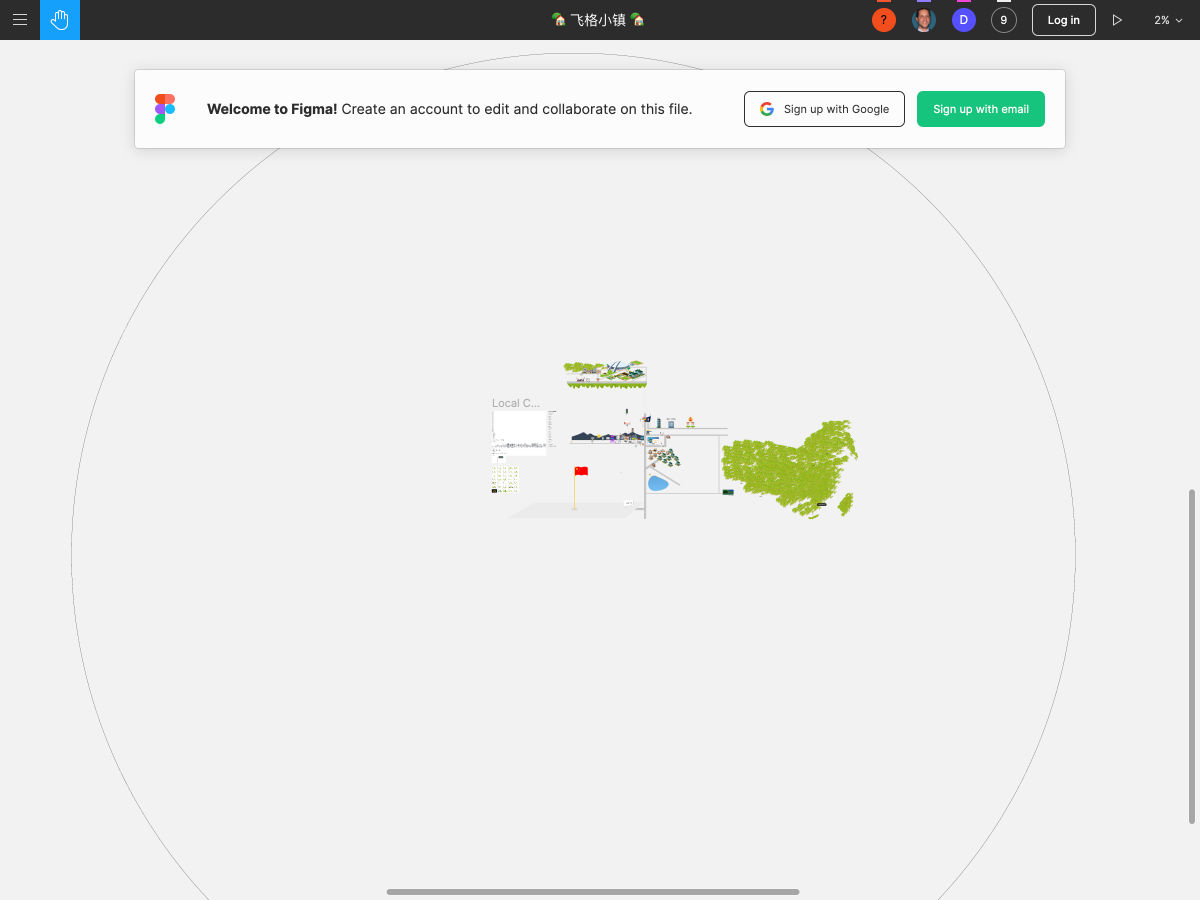
Task: Select the large green forest artwork
Action: tap(790, 468)
